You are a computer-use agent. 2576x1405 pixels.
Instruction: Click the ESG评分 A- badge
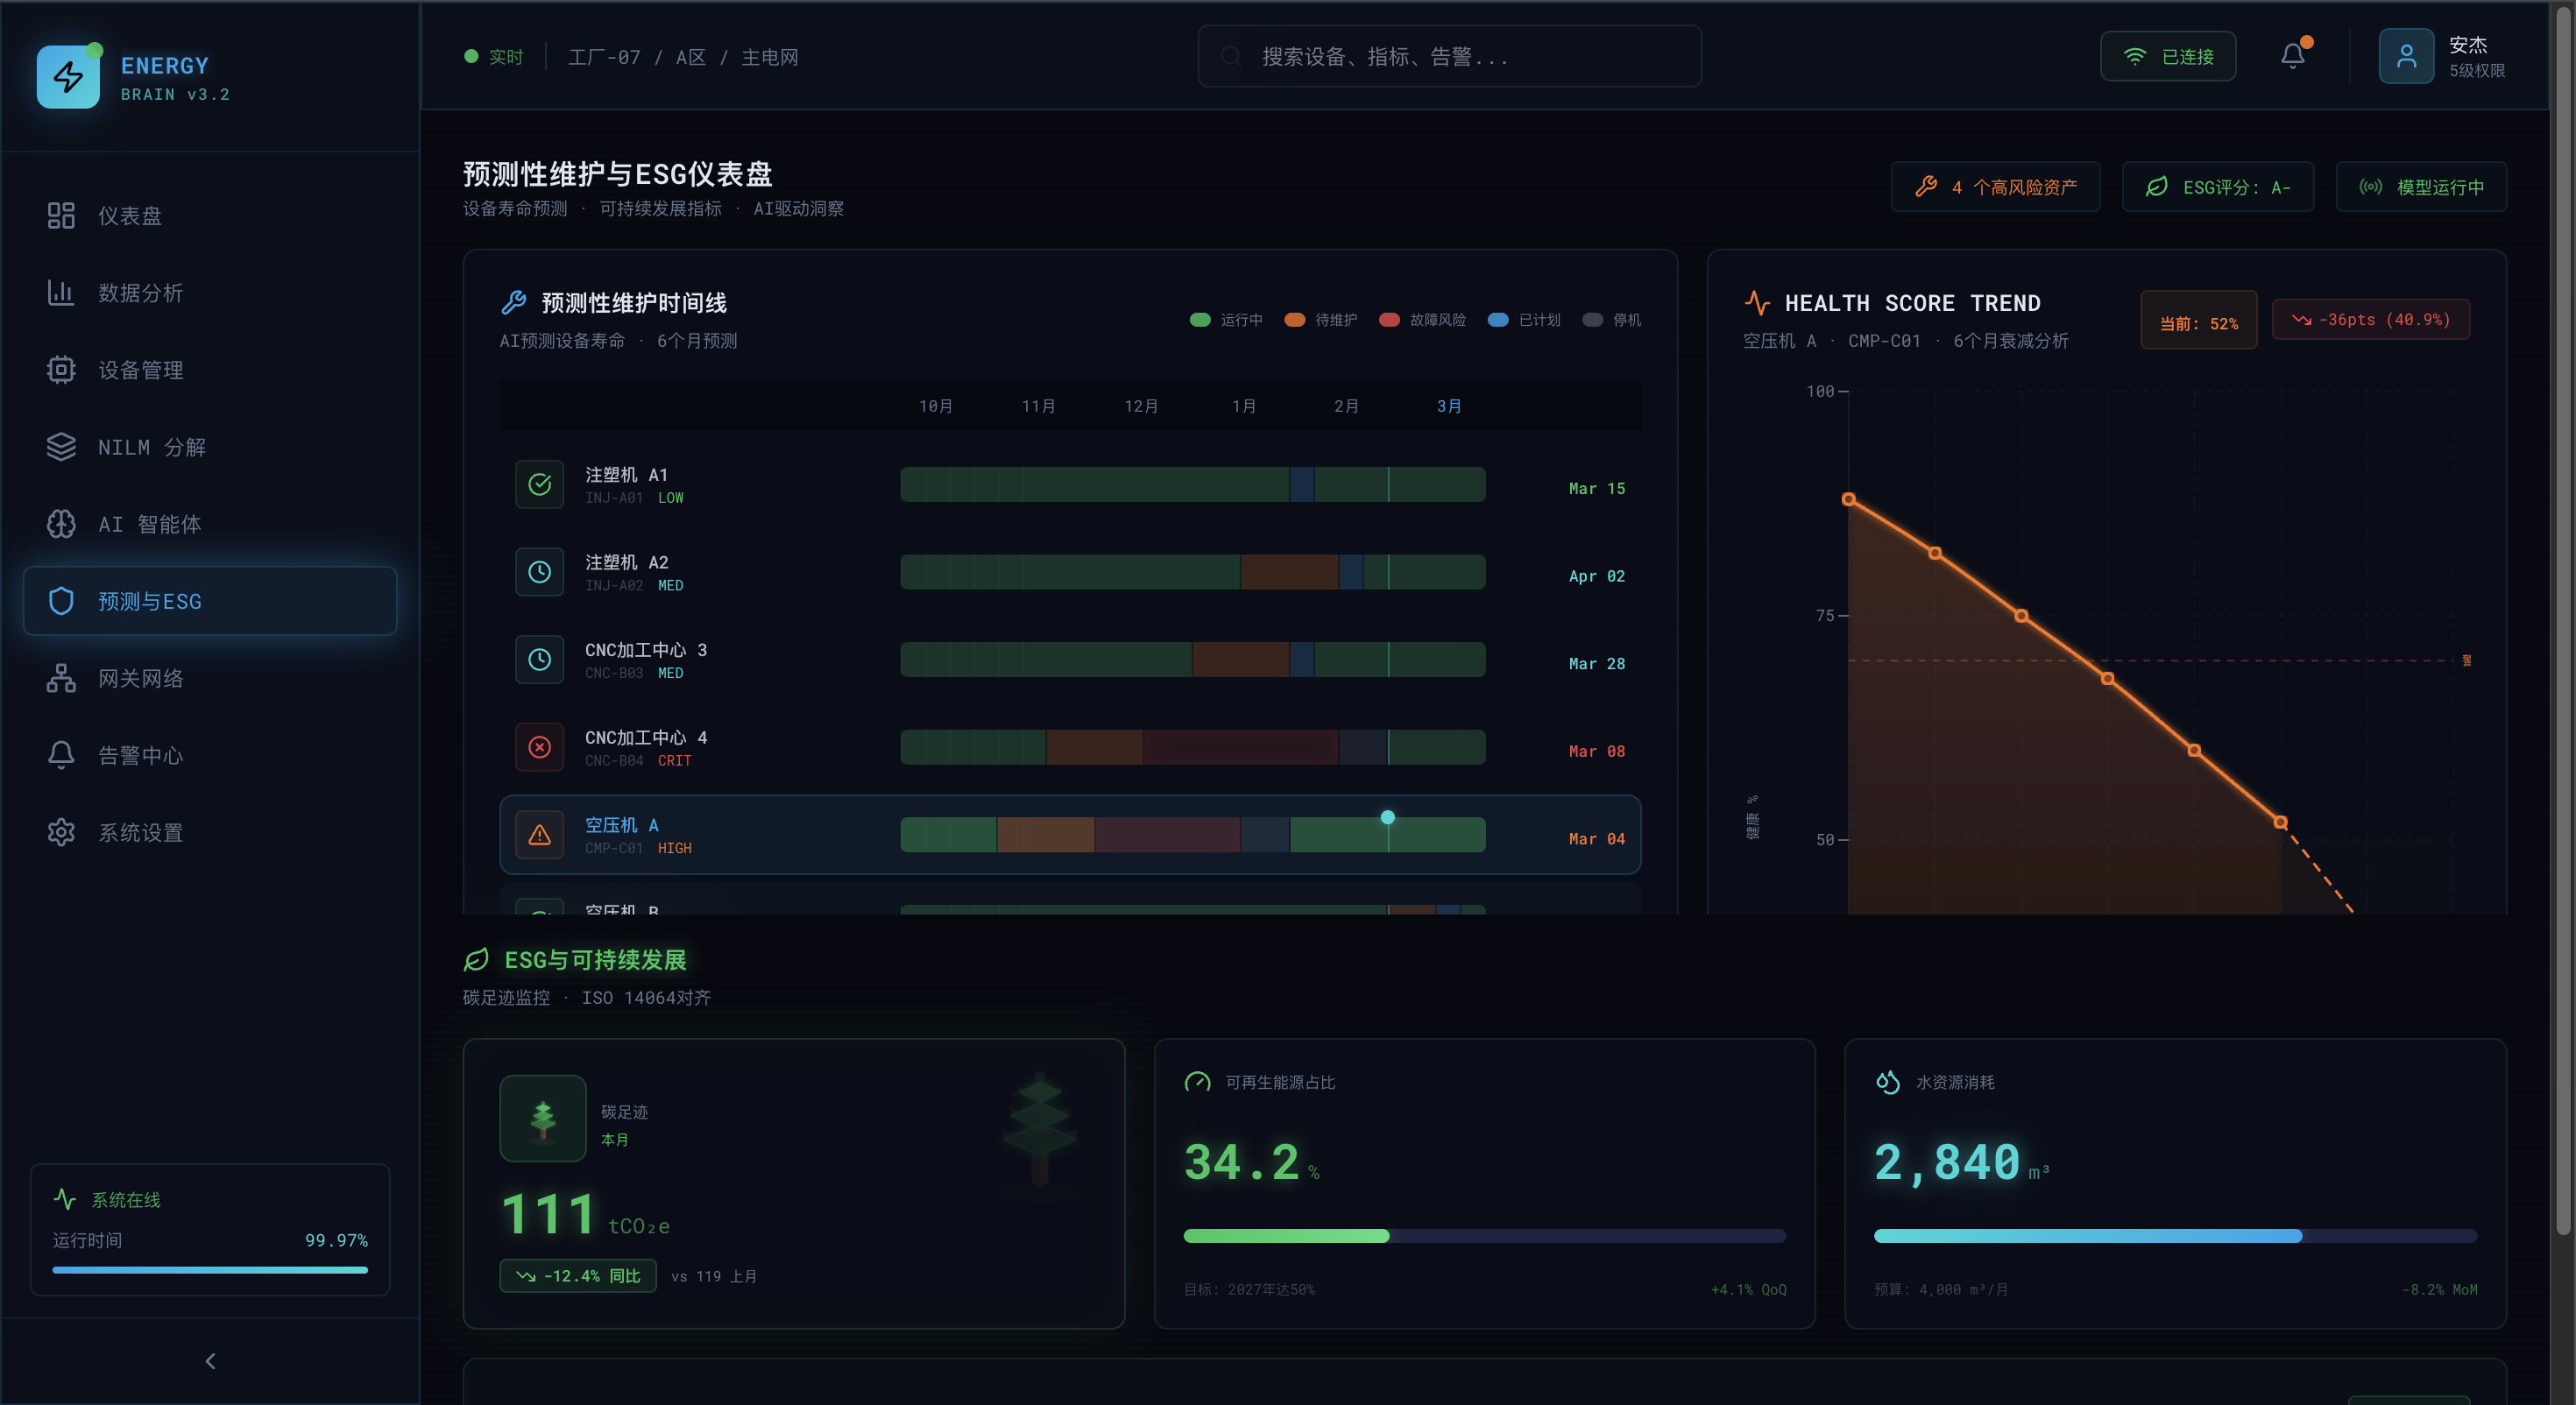pyautogui.click(x=2218, y=186)
